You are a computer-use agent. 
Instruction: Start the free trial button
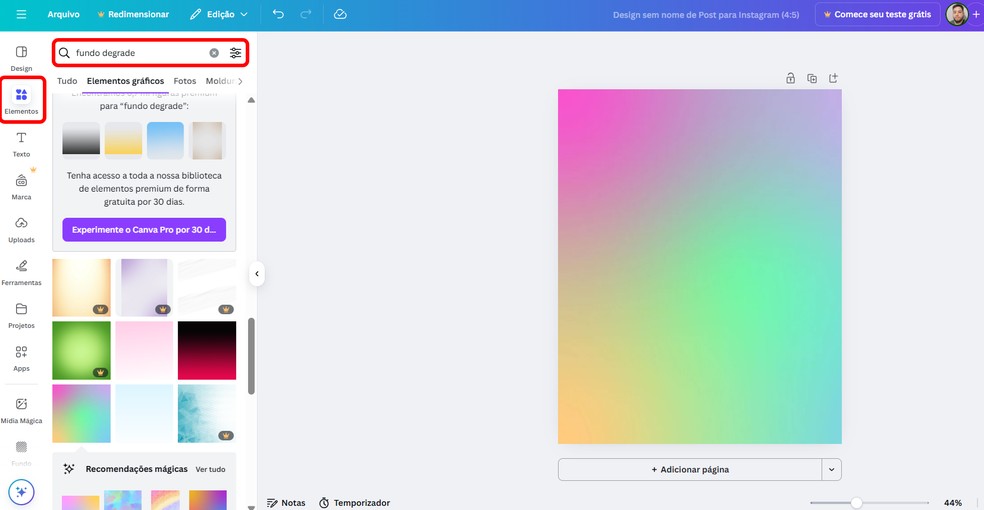[x=877, y=14]
